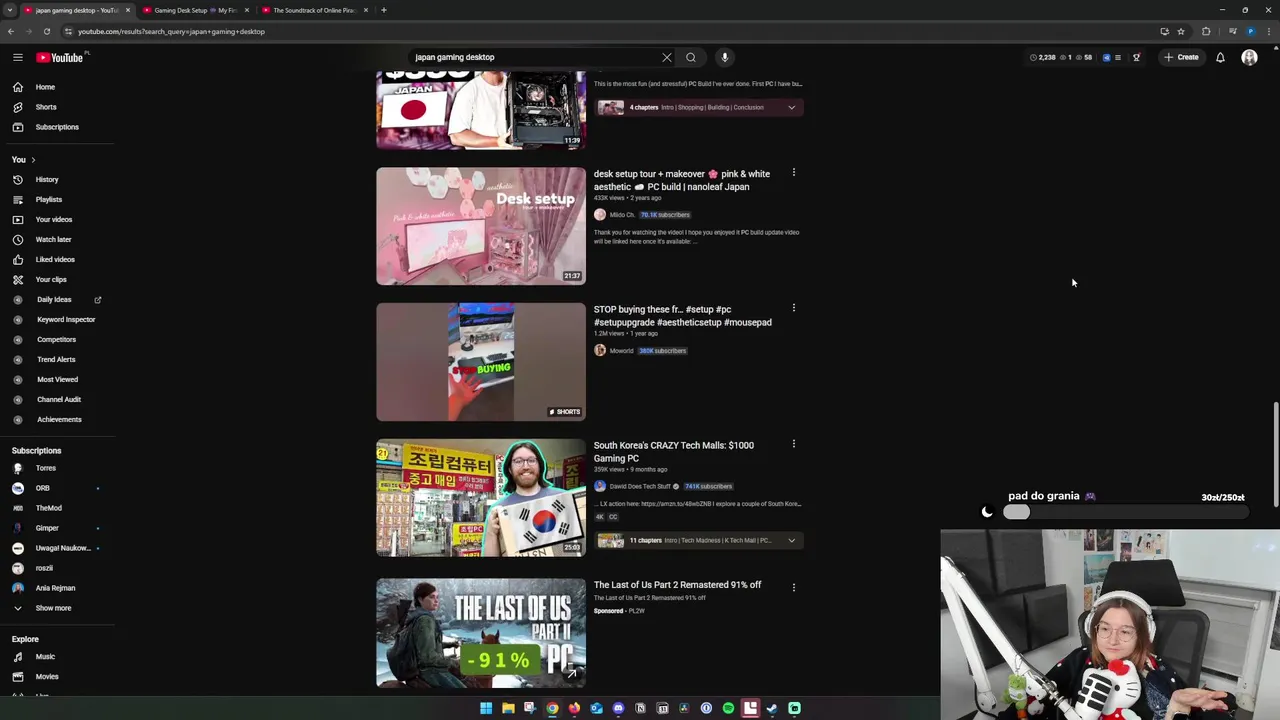Play the pink desk setup thumbnail
This screenshot has height=720, width=1280.
pos(481,226)
